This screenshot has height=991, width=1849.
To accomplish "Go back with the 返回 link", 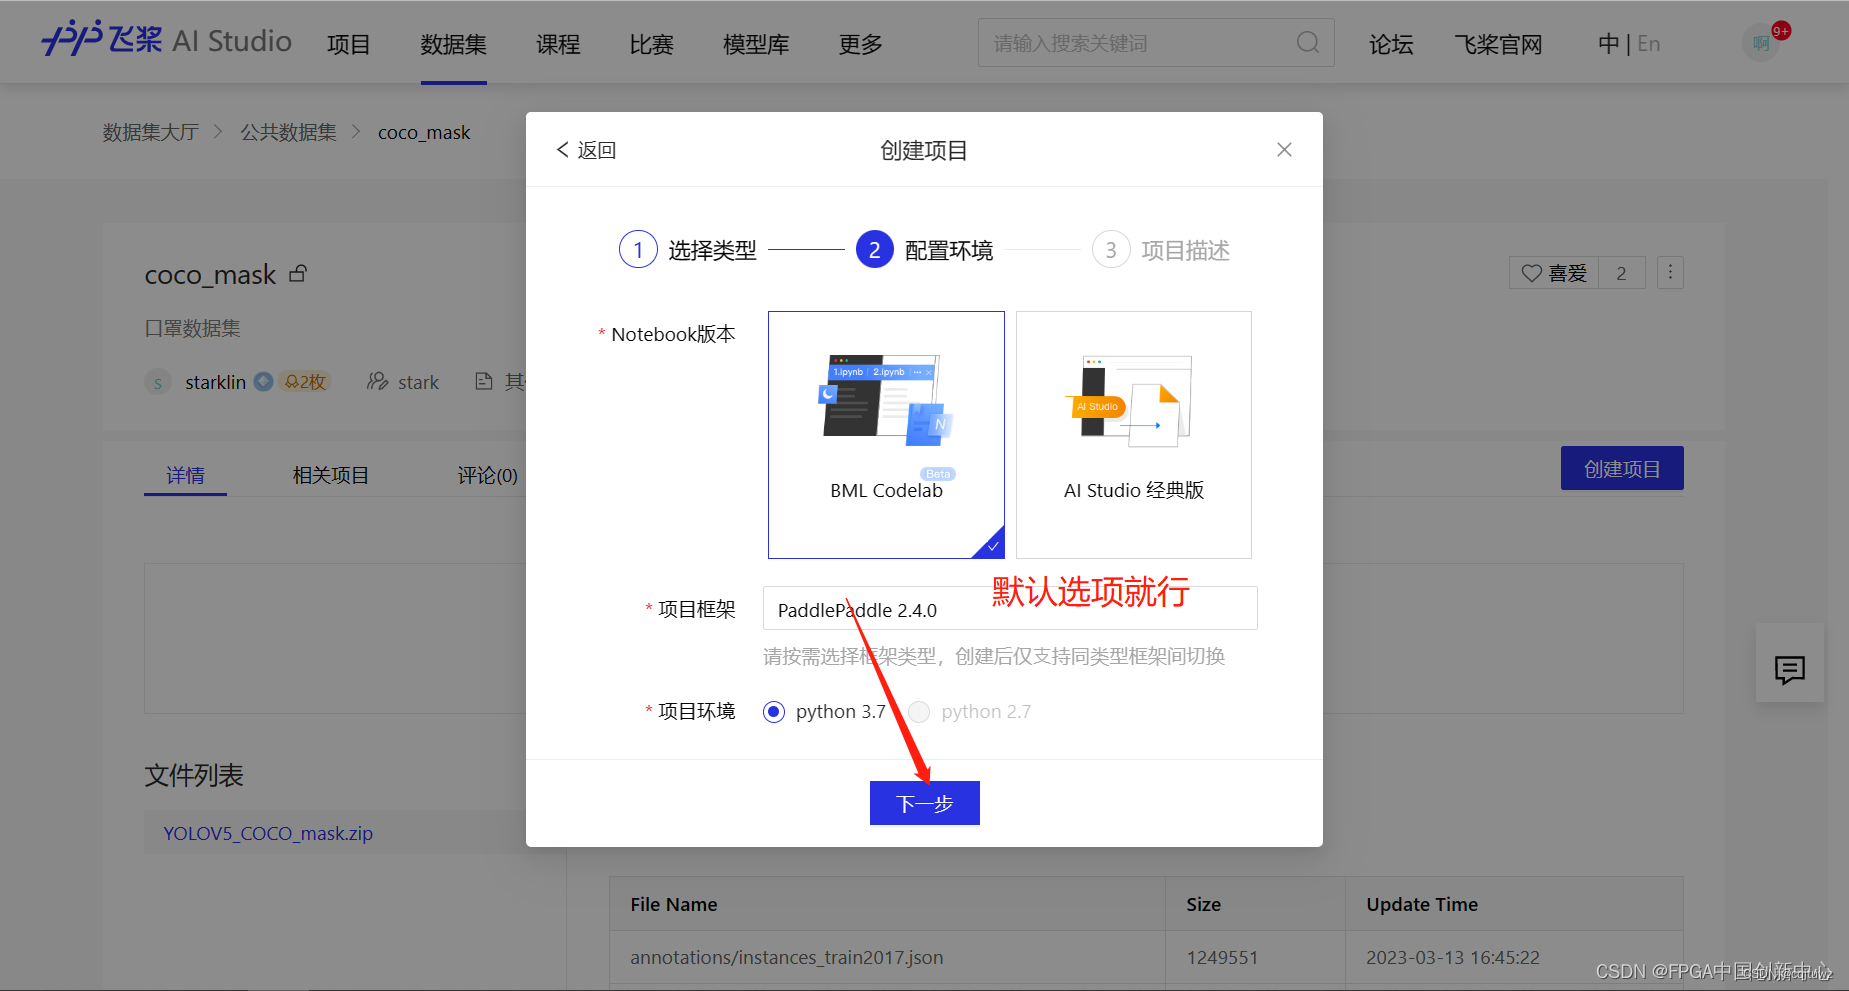I will coord(586,150).
